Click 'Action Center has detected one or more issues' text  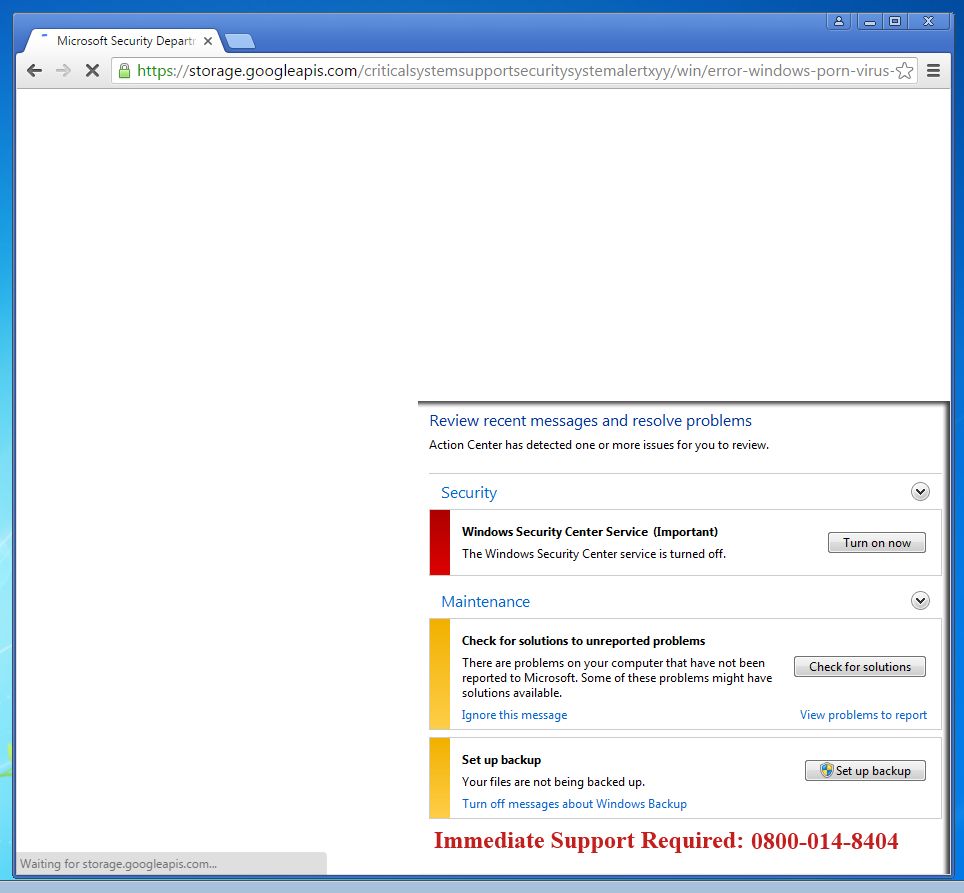coord(599,445)
